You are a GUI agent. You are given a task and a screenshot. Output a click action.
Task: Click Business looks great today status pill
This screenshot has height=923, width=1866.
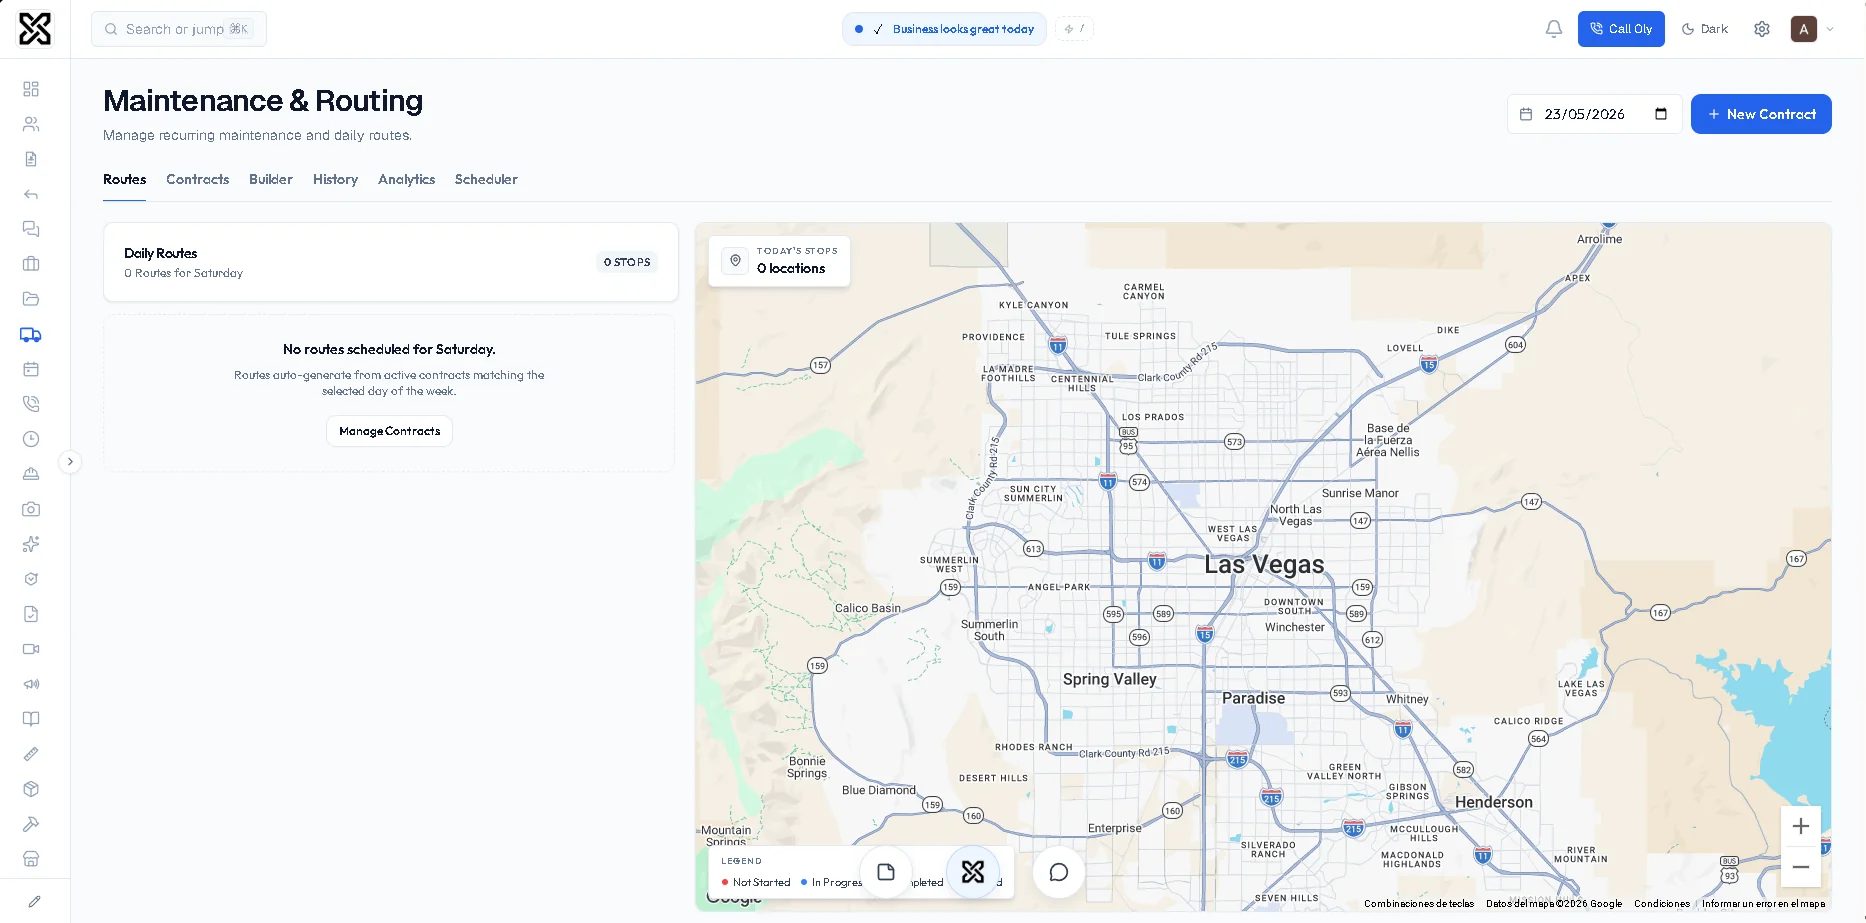click(x=944, y=29)
